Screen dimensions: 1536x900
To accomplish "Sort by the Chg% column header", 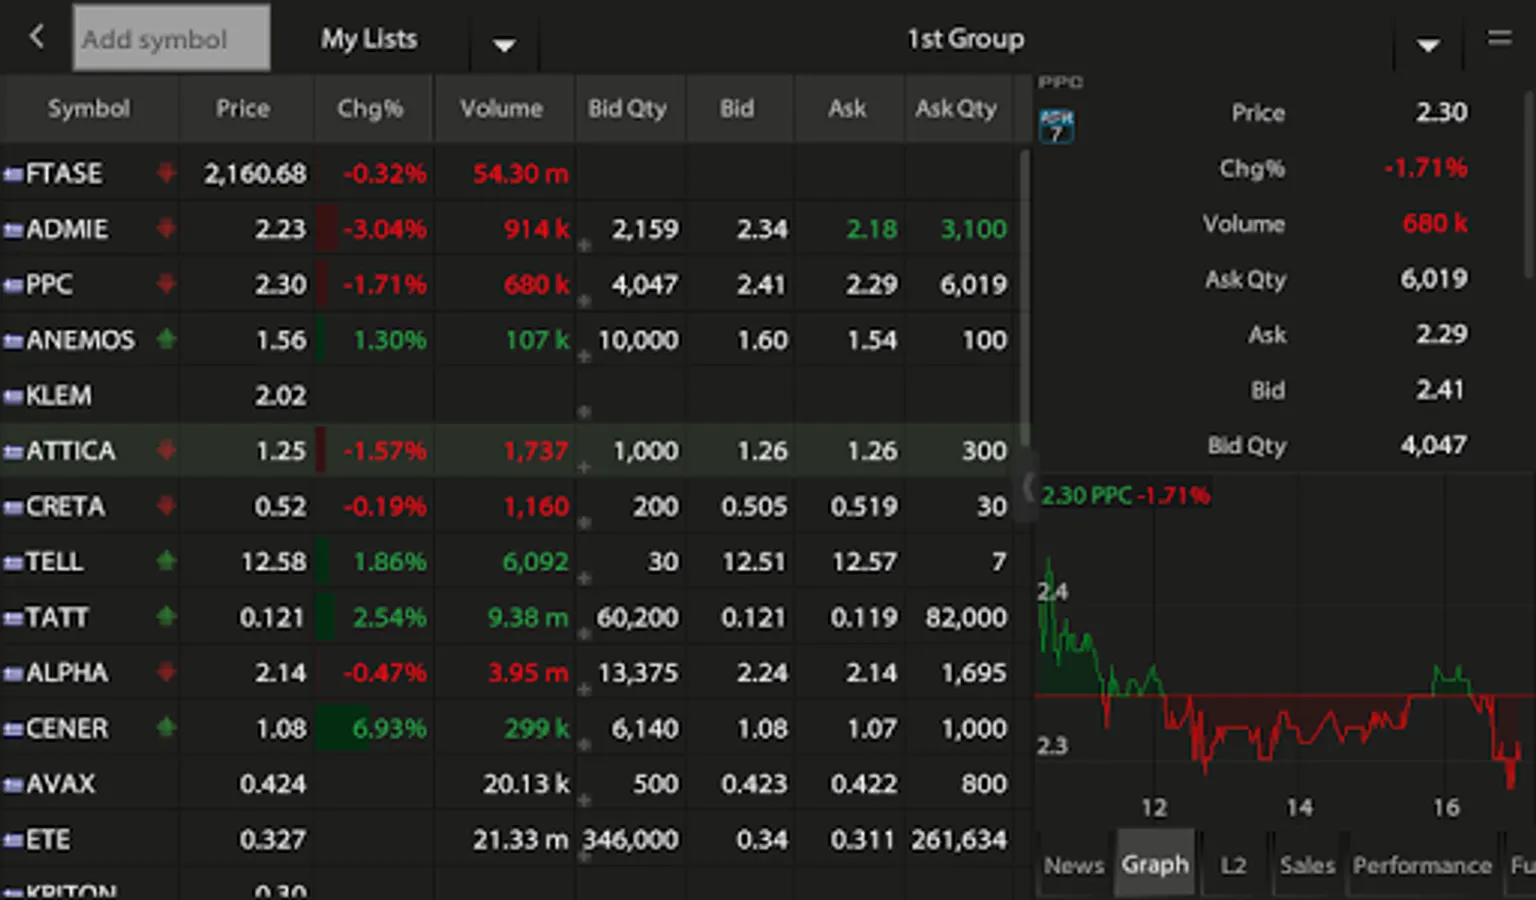I will 370,108.
